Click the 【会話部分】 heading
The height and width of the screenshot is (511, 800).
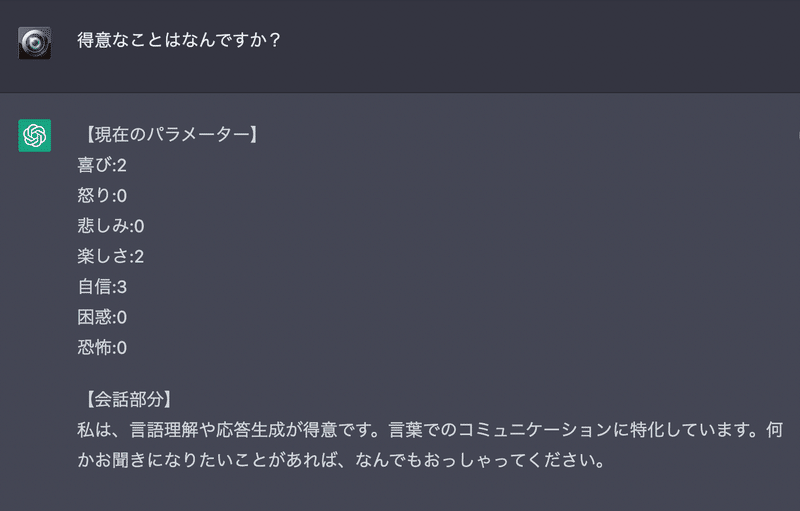[129, 400]
